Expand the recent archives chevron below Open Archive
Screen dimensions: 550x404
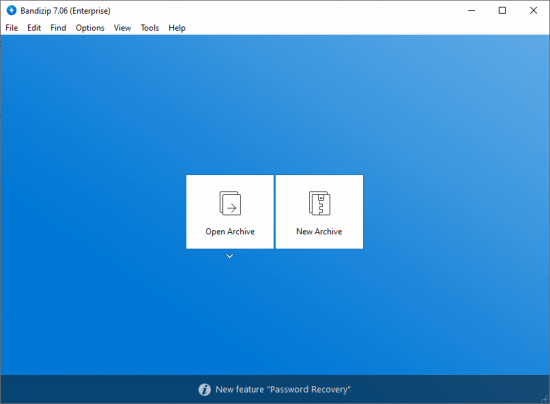point(230,256)
